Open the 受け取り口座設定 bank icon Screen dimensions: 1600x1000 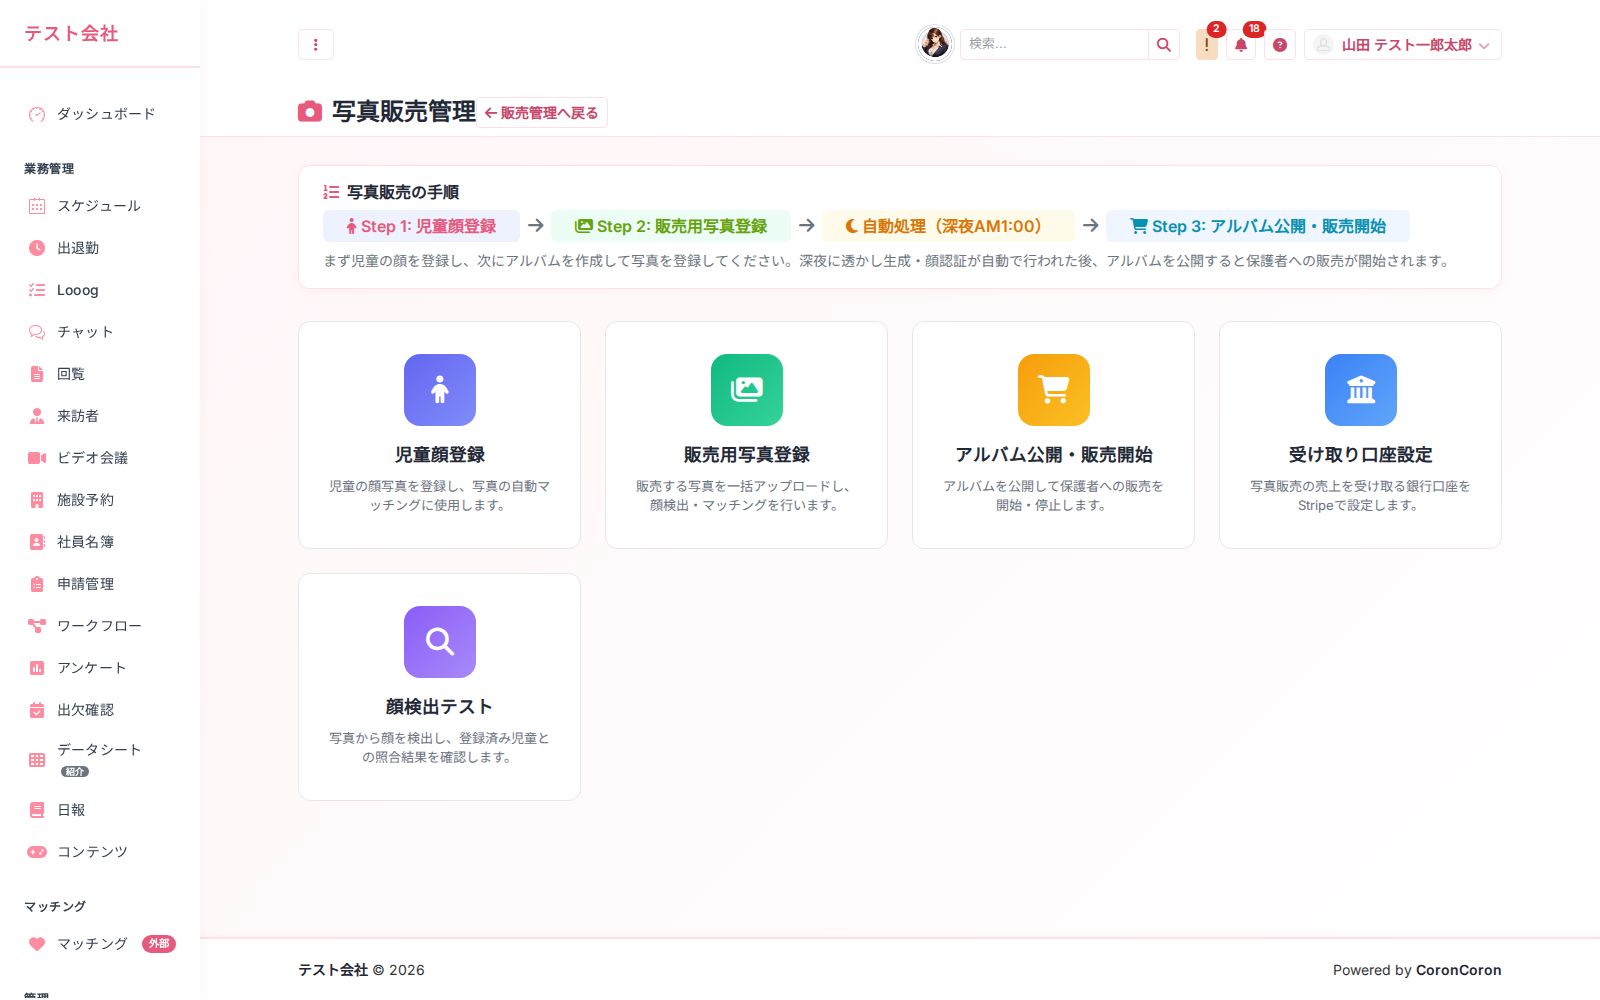(1361, 390)
